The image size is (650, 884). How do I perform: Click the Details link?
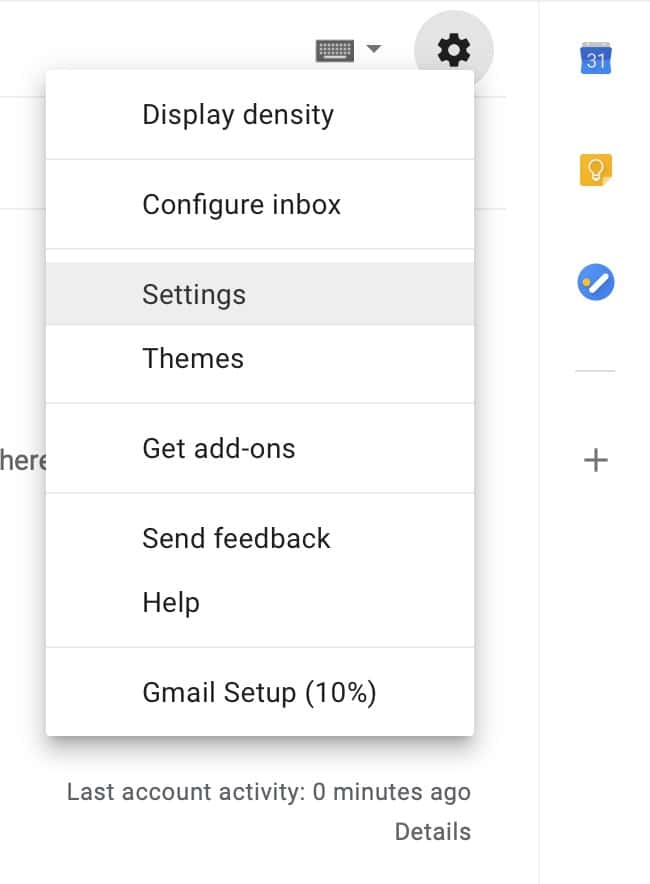(432, 832)
